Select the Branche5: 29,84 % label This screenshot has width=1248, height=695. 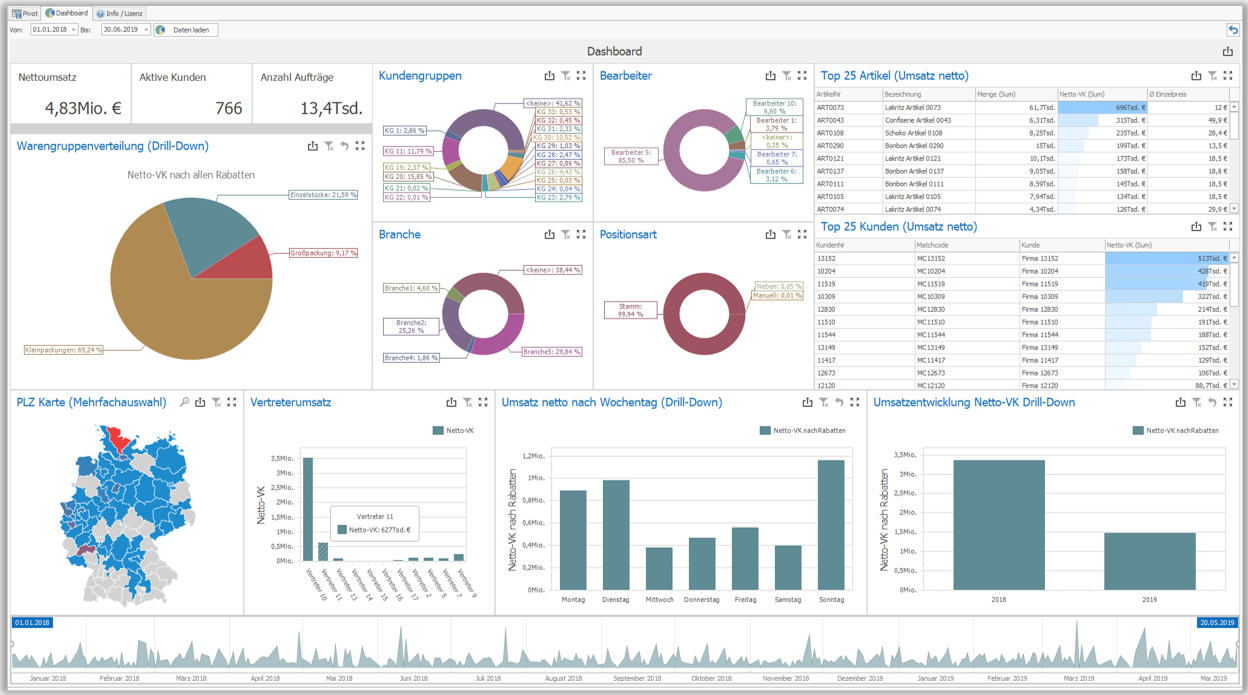point(552,352)
